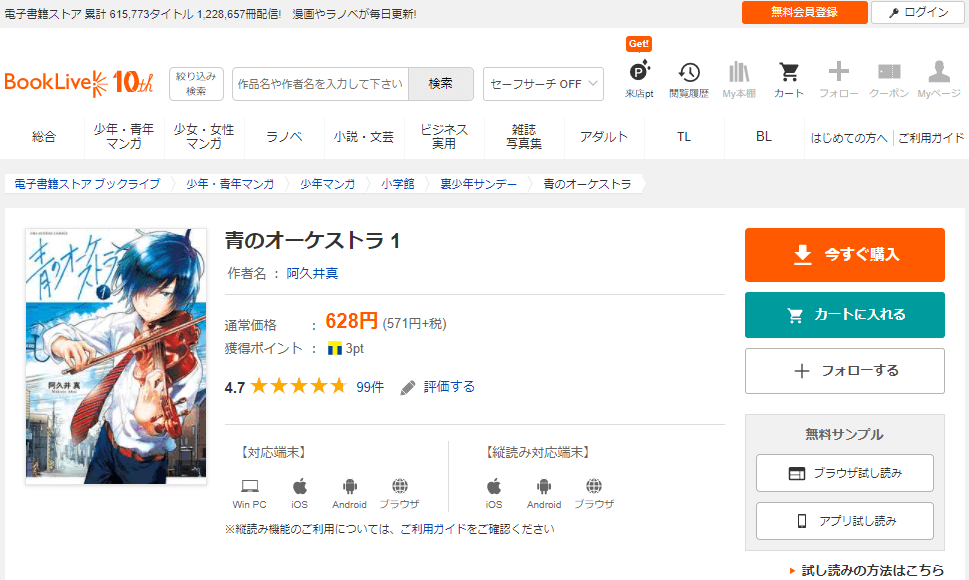Open the My本棚 bookshelf icon
This screenshot has width=969, height=580.
click(x=739, y=74)
